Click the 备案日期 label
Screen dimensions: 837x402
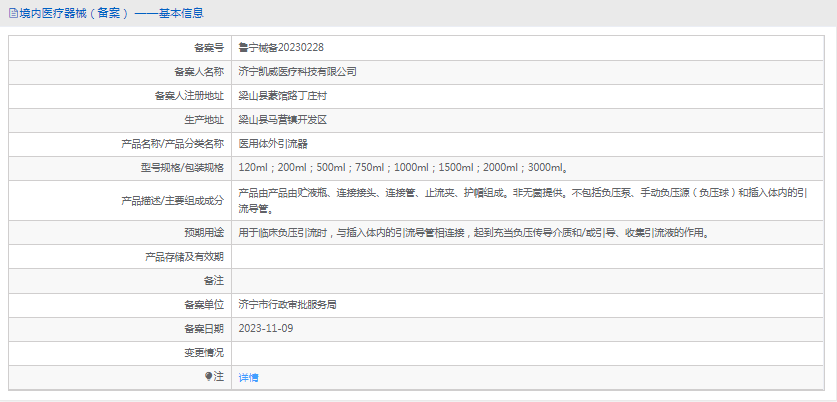pyautogui.click(x=204, y=328)
